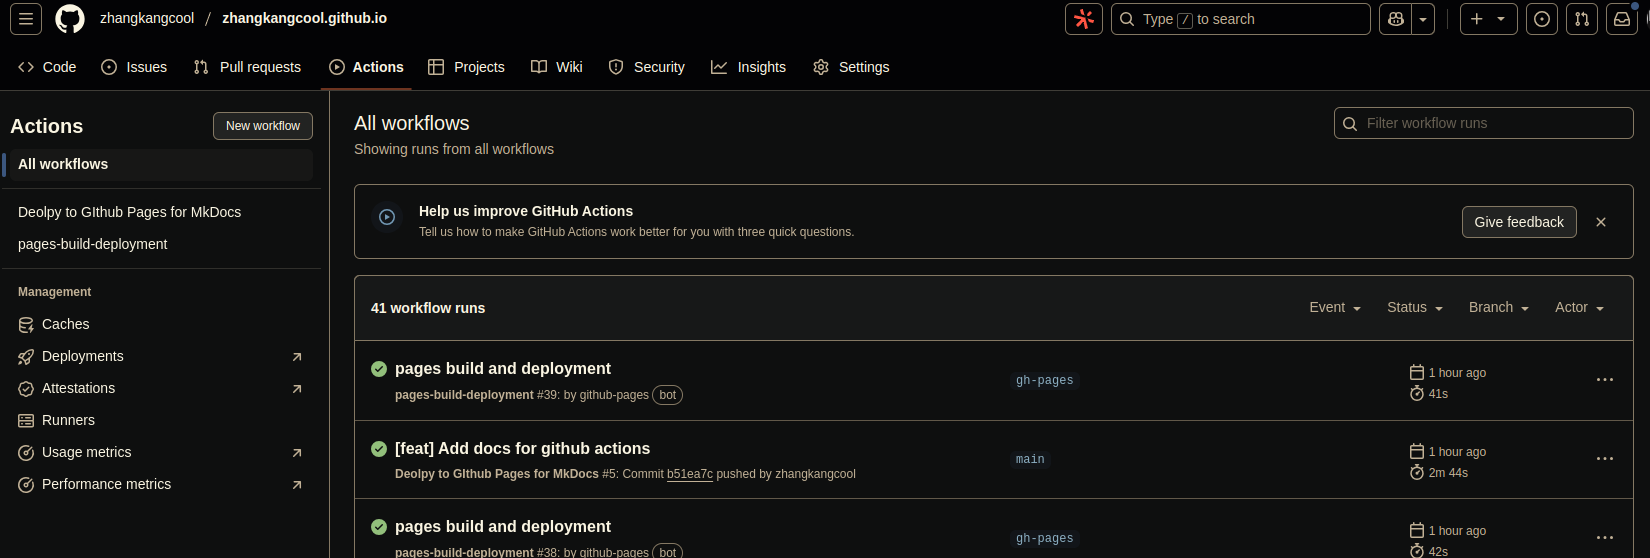This screenshot has height=558, width=1650.
Task: Open the Actor filter dropdown
Action: (x=1579, y=307)
